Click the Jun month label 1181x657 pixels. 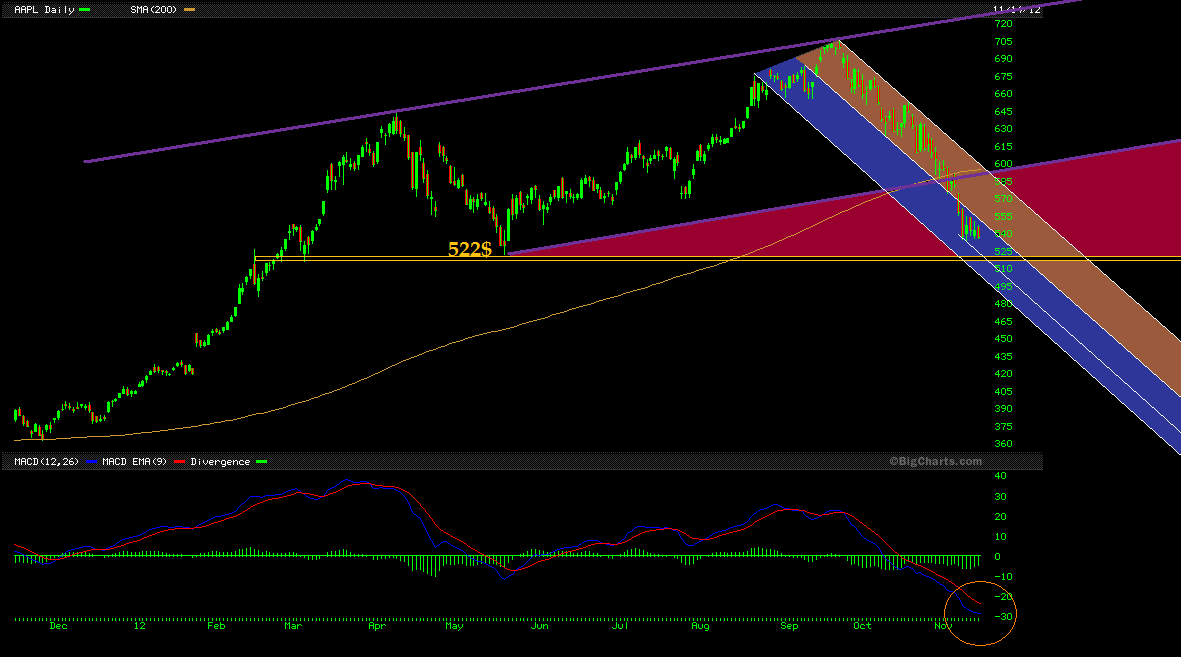(539, 626)
